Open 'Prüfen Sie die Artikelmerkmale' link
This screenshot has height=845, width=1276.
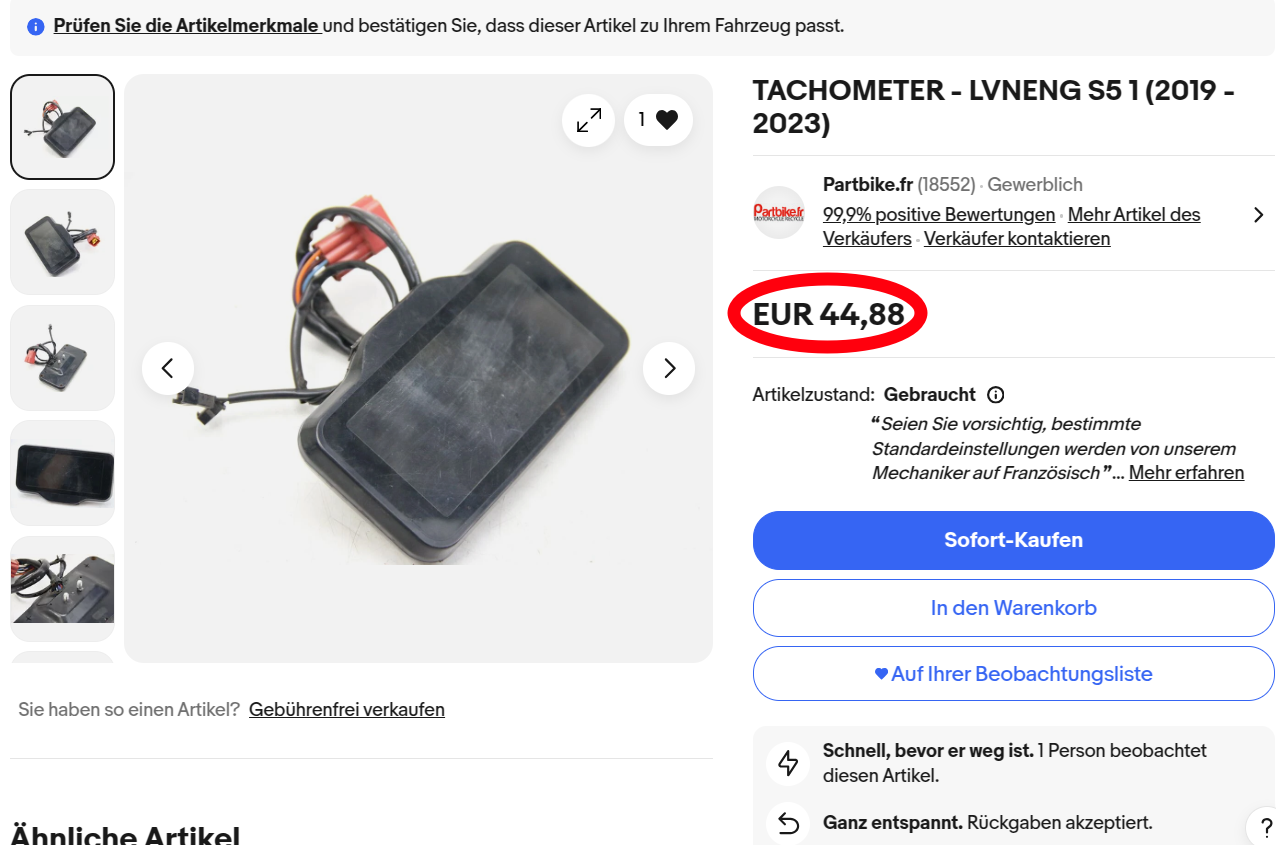pyautogui.click(x=187, y=26)
